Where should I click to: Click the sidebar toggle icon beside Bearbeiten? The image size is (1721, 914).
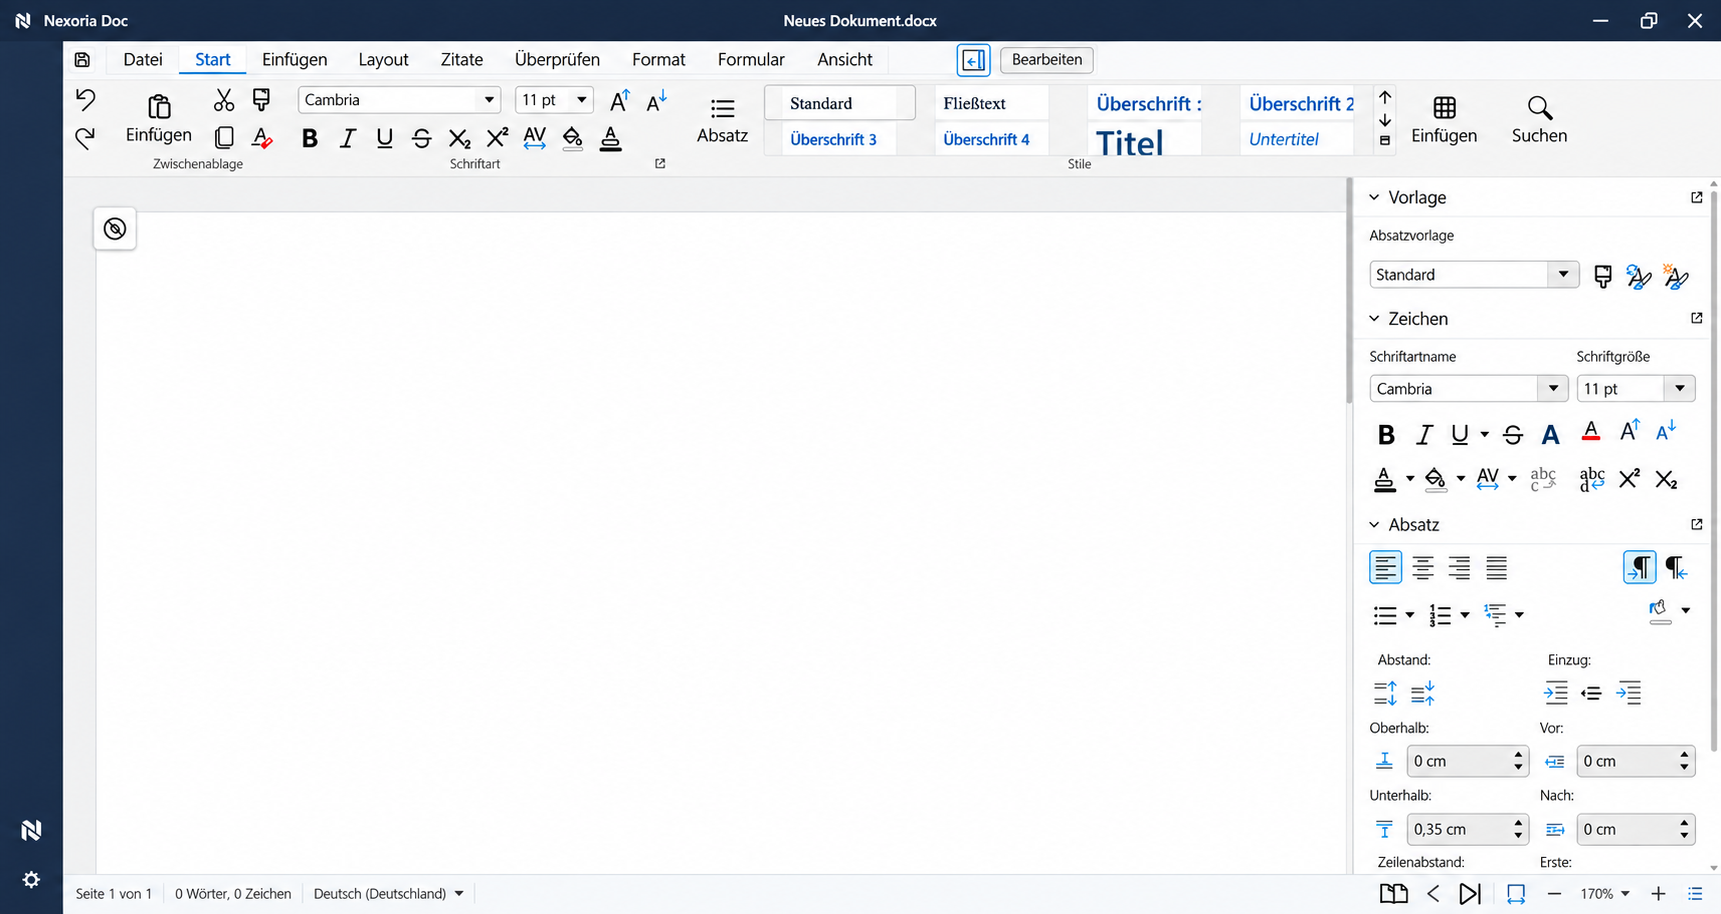point(973,60)
